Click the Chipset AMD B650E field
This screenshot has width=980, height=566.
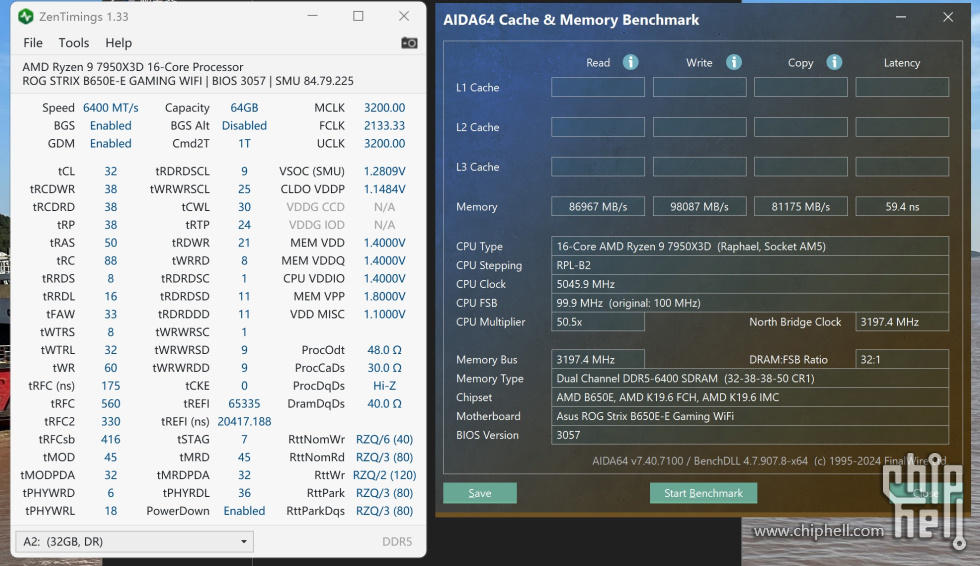[750, 397]
